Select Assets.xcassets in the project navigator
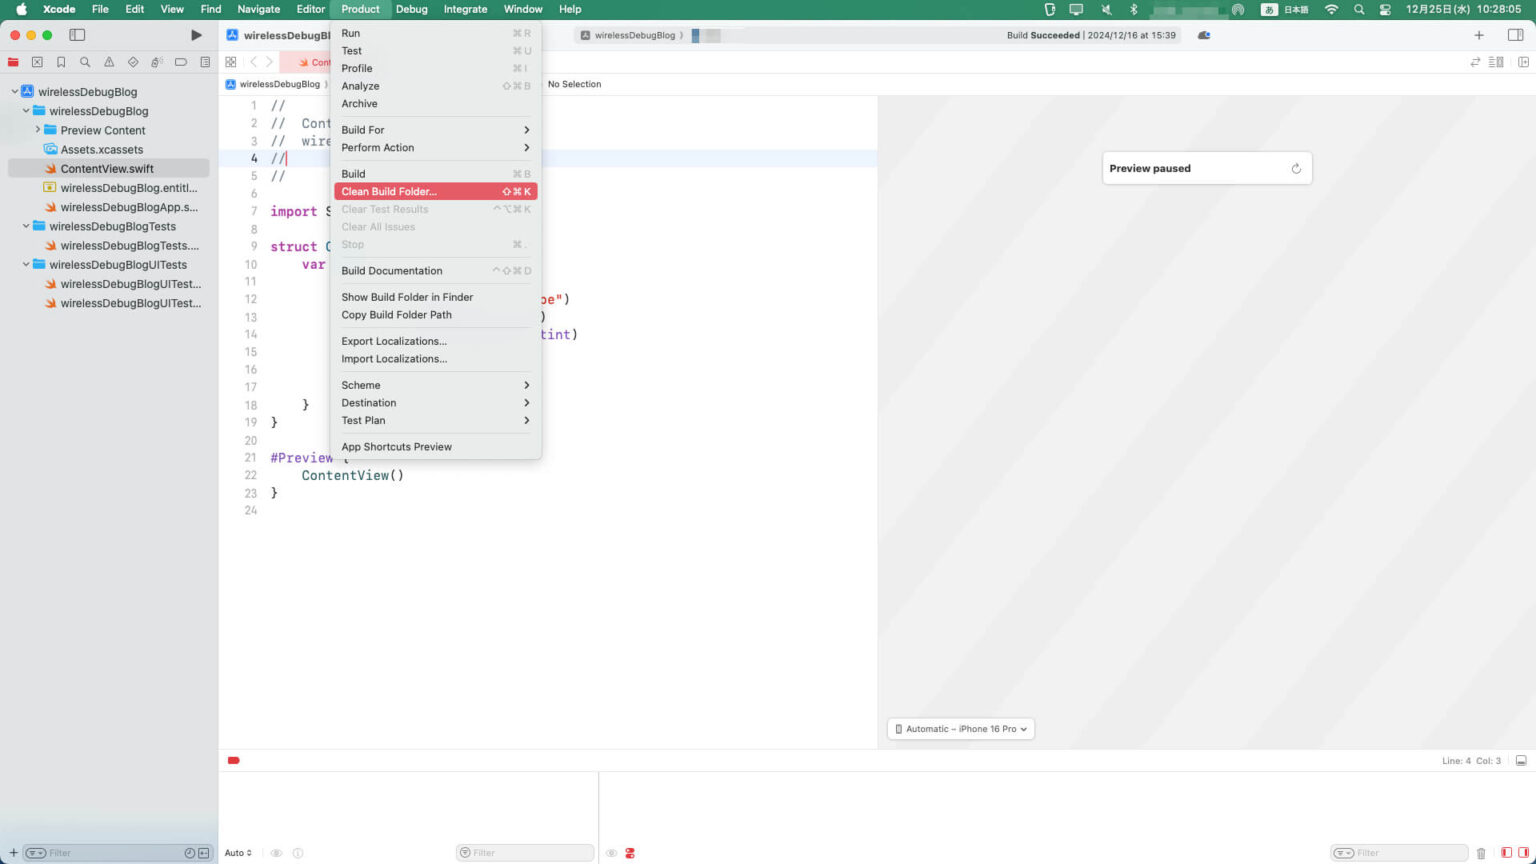This screenshot has height=864, width=1536. [x=101, y=150]
